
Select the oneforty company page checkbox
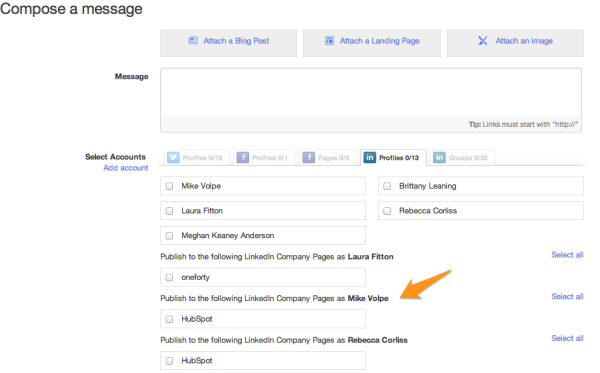click(x=169, y=278)
